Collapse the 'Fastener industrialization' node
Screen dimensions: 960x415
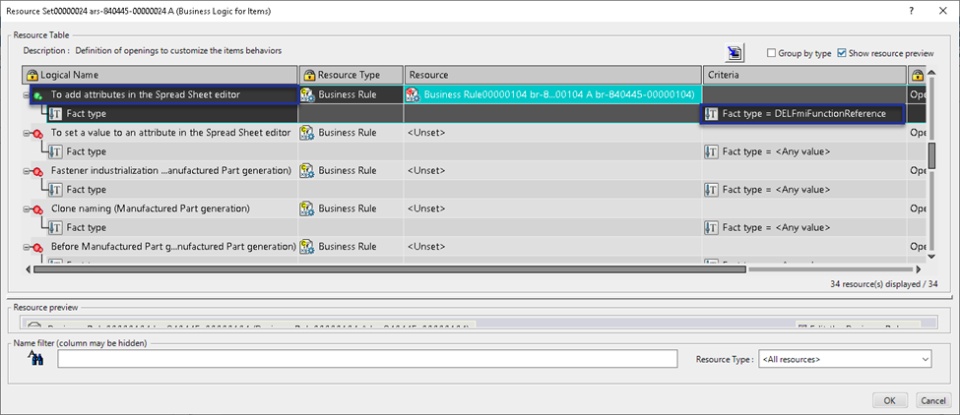[26, 171]
